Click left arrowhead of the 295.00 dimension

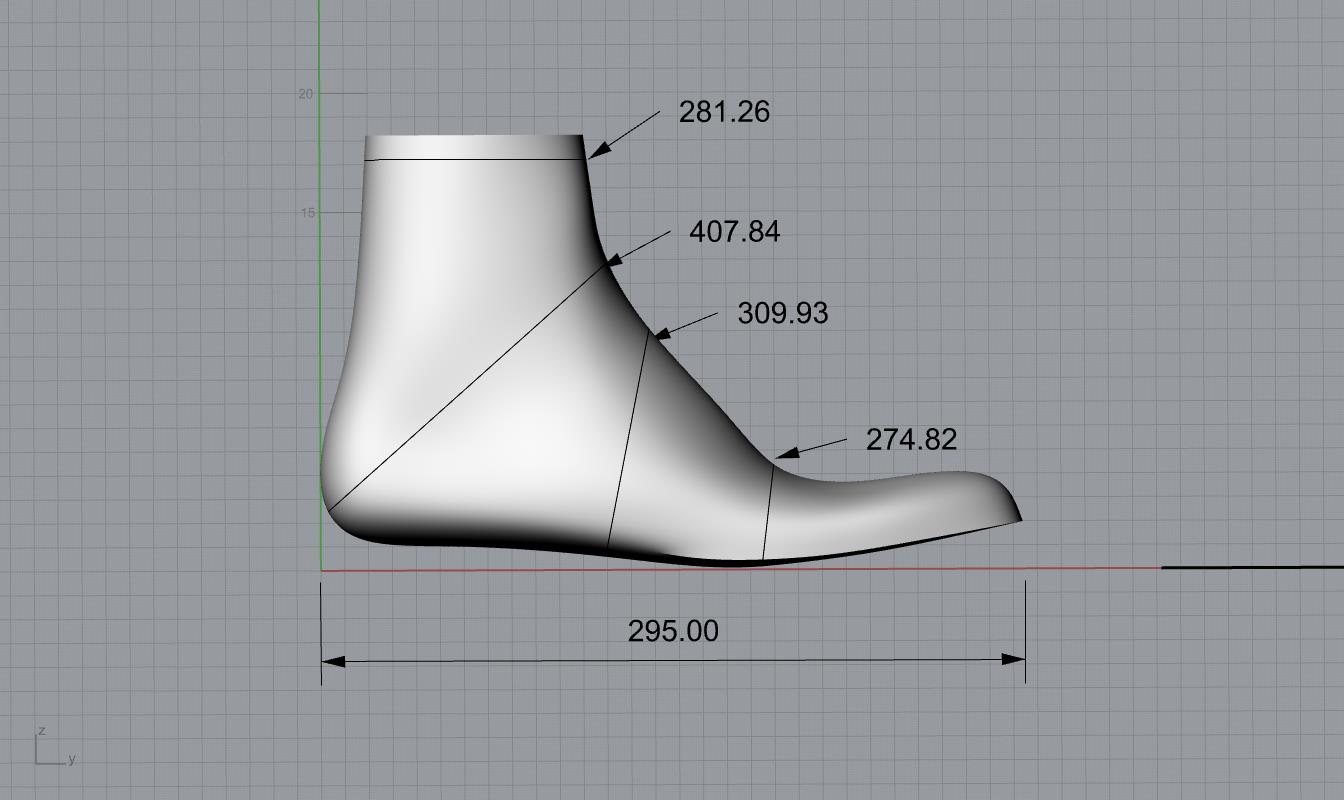(333, 660)
